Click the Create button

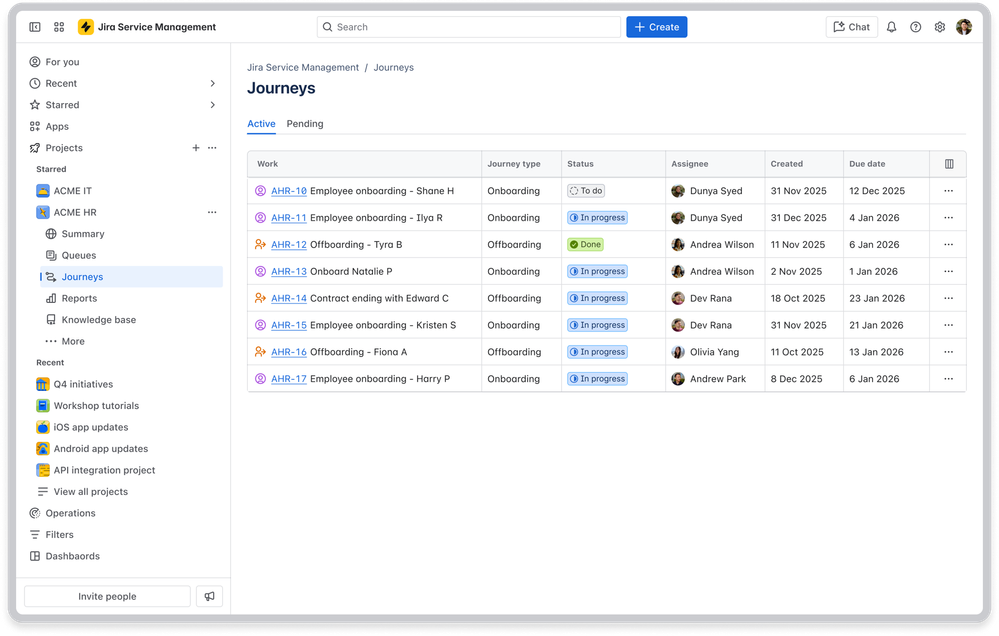(x=656, y=27)
